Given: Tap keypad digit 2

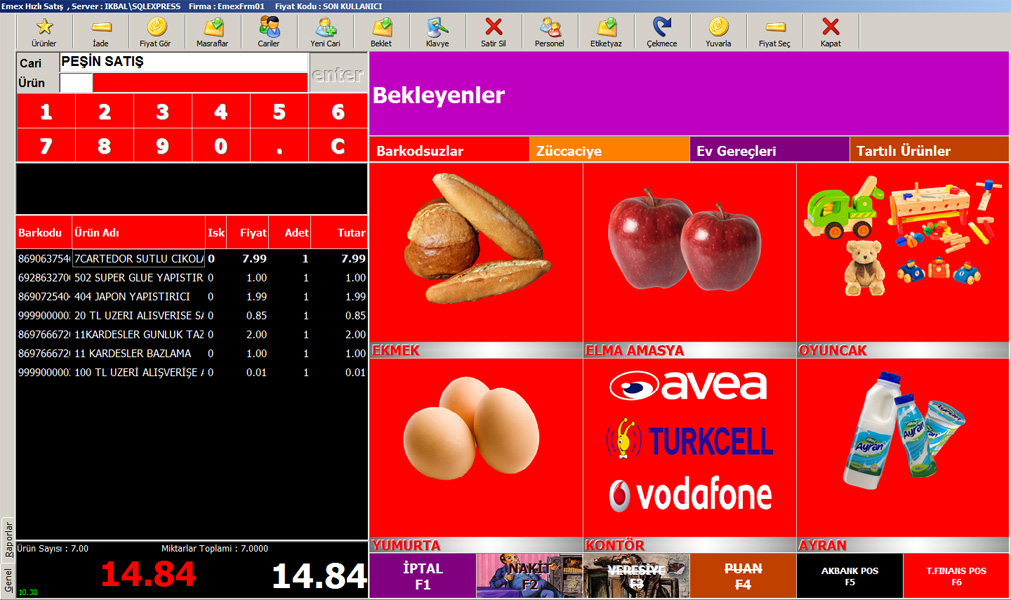Looking at the screenshot, I should [x=104, y=111].
